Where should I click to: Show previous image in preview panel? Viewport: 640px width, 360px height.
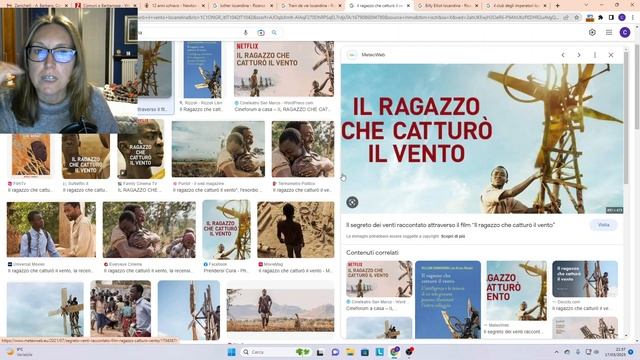pyautogui.click(x=563, y=55)
